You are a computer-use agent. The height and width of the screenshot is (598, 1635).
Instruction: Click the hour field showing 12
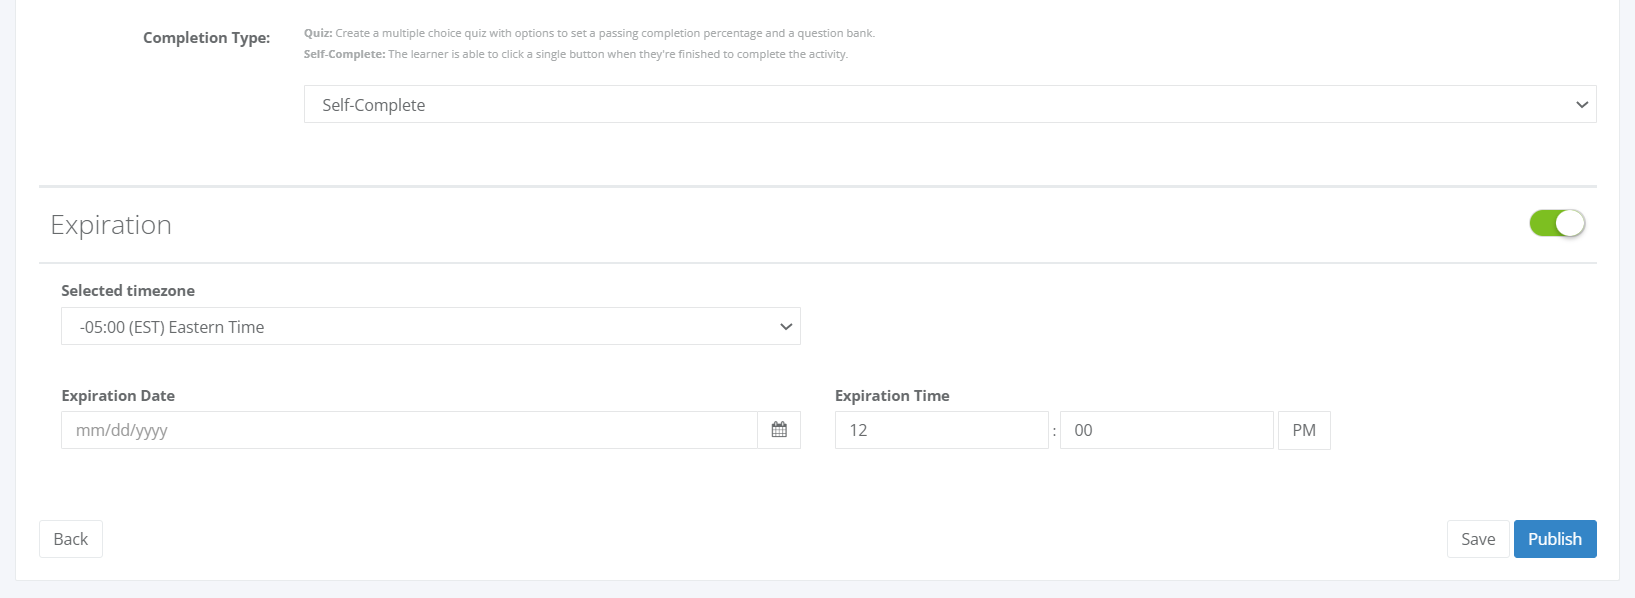941,430
